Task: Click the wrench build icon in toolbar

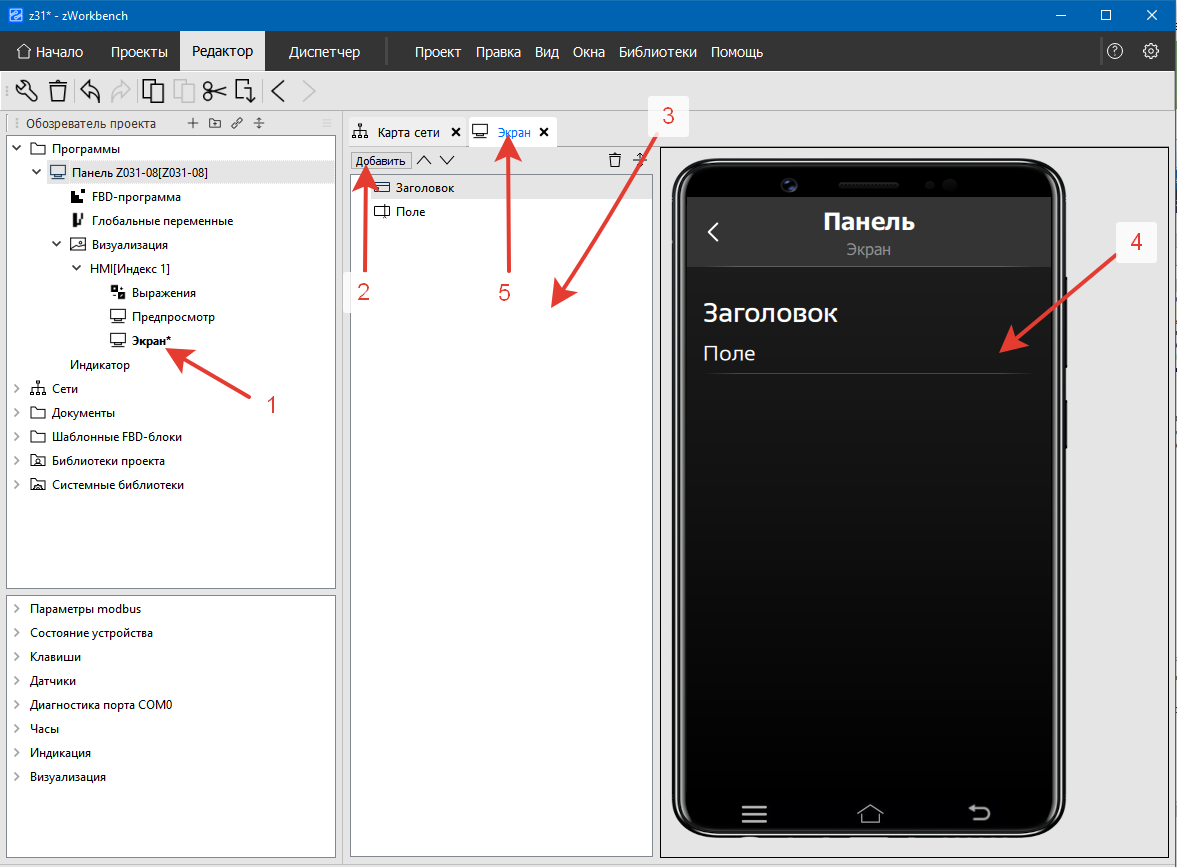Action: pos(27,91)
